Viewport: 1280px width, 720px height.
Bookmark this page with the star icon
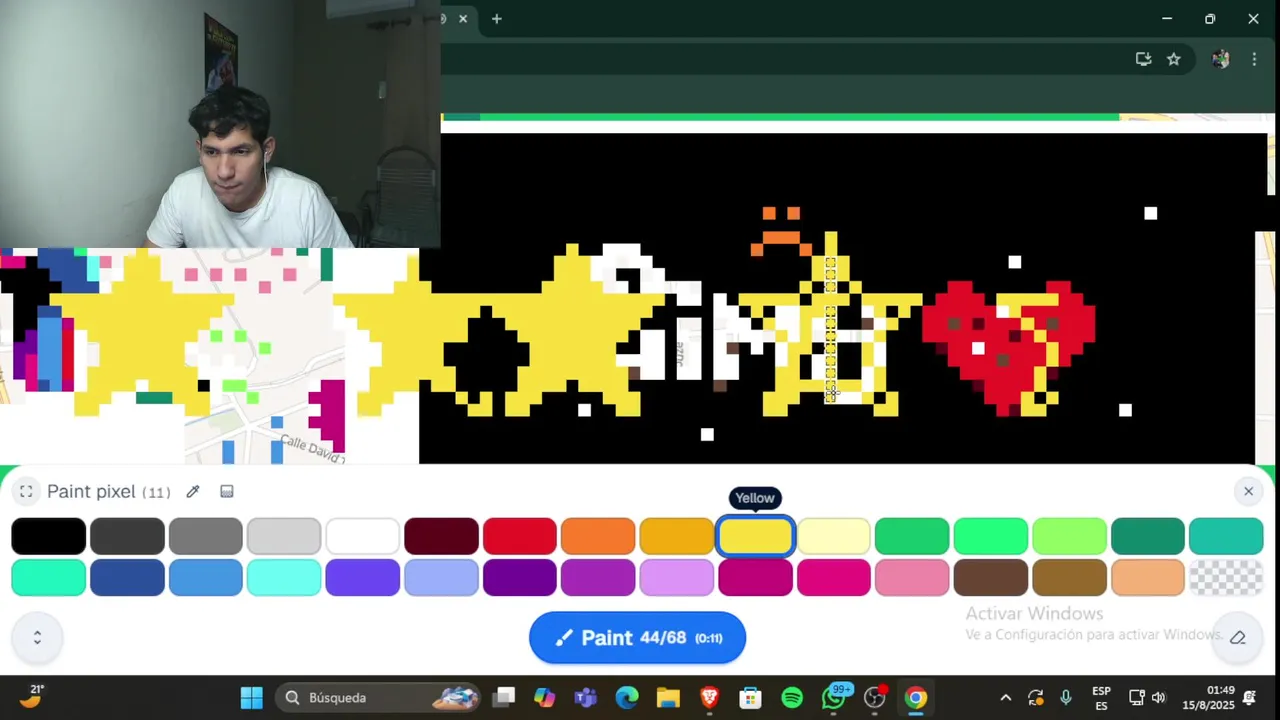click(1174, 59)
